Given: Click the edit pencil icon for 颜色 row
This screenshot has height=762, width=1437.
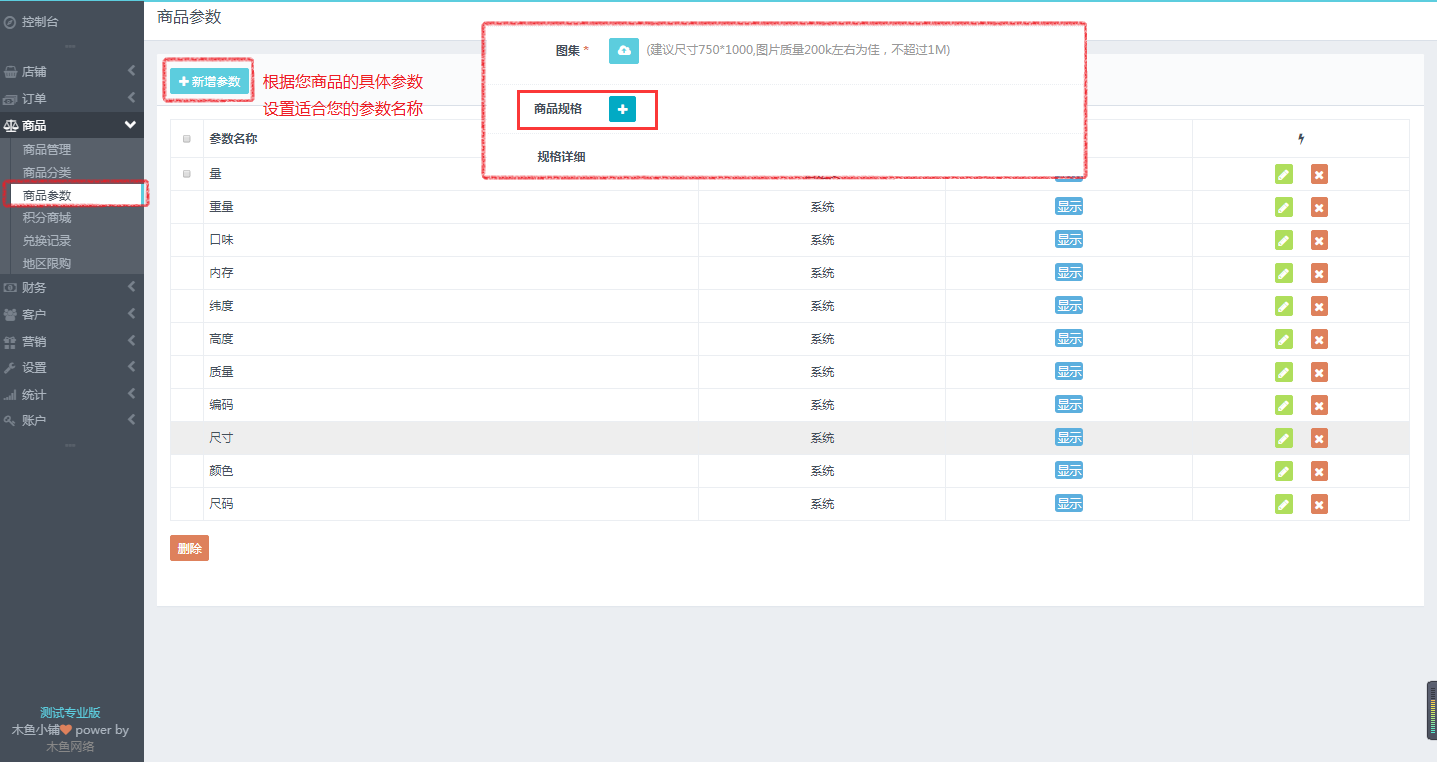Looking at the screenshot, I should click(x=1284, y=471).
